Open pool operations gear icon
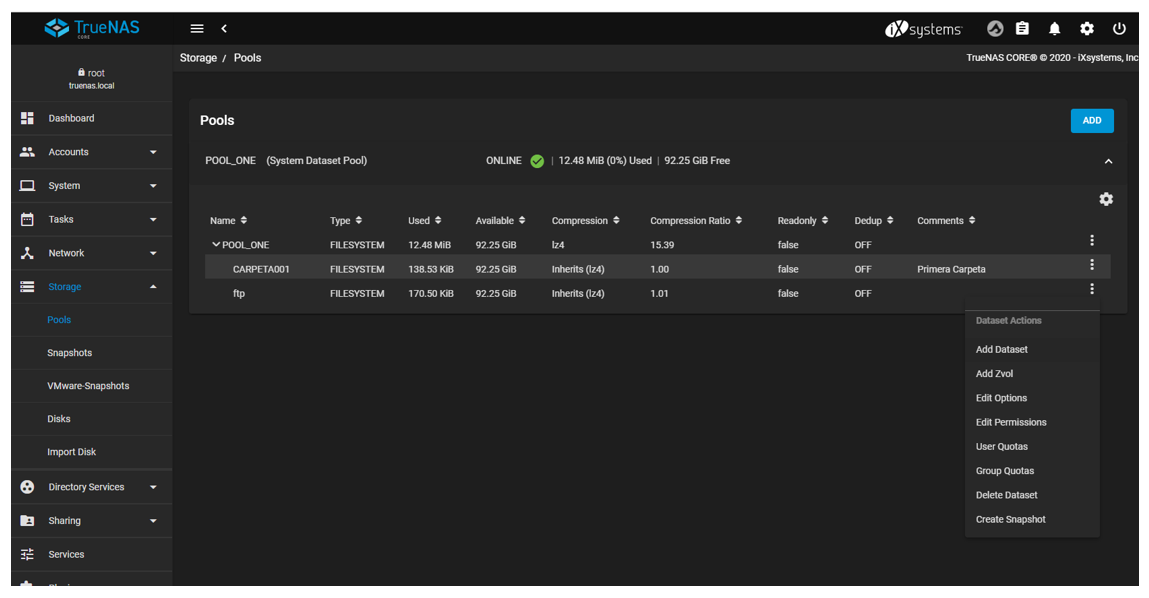The image size is (1149, 598). (x=1106, y=199)
